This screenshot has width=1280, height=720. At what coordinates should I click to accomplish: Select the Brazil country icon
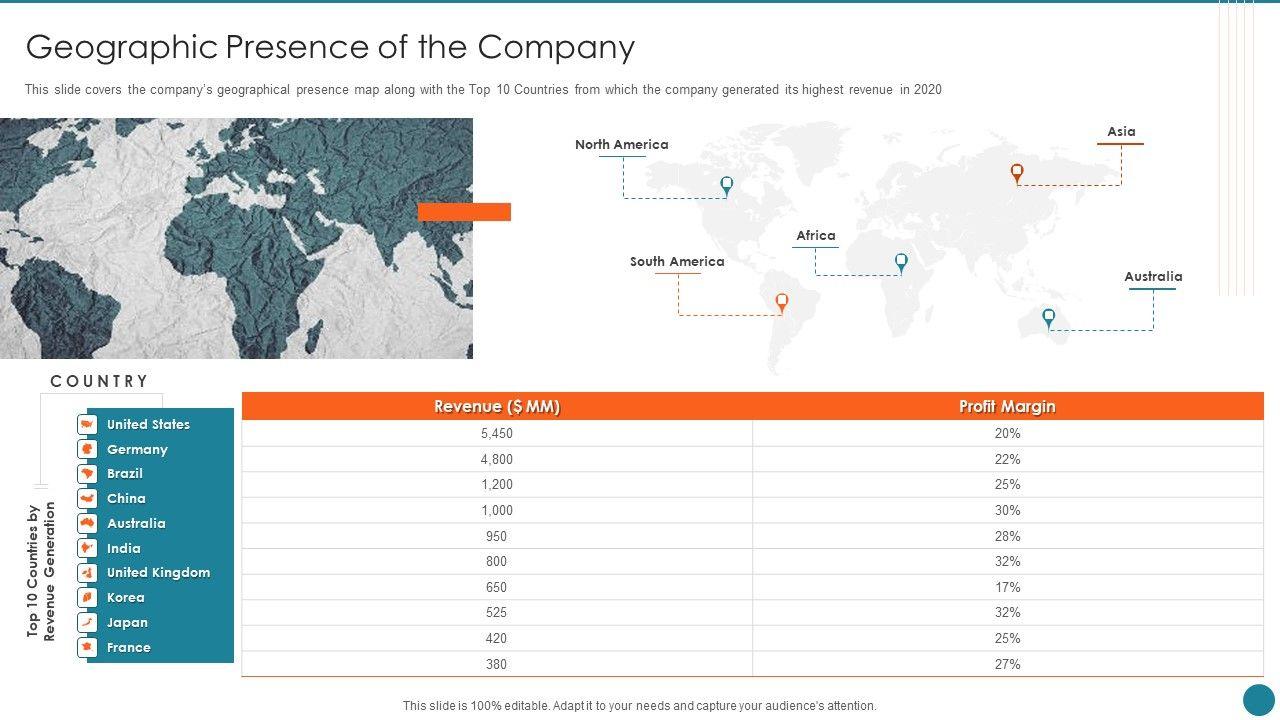tap(87, 474)
